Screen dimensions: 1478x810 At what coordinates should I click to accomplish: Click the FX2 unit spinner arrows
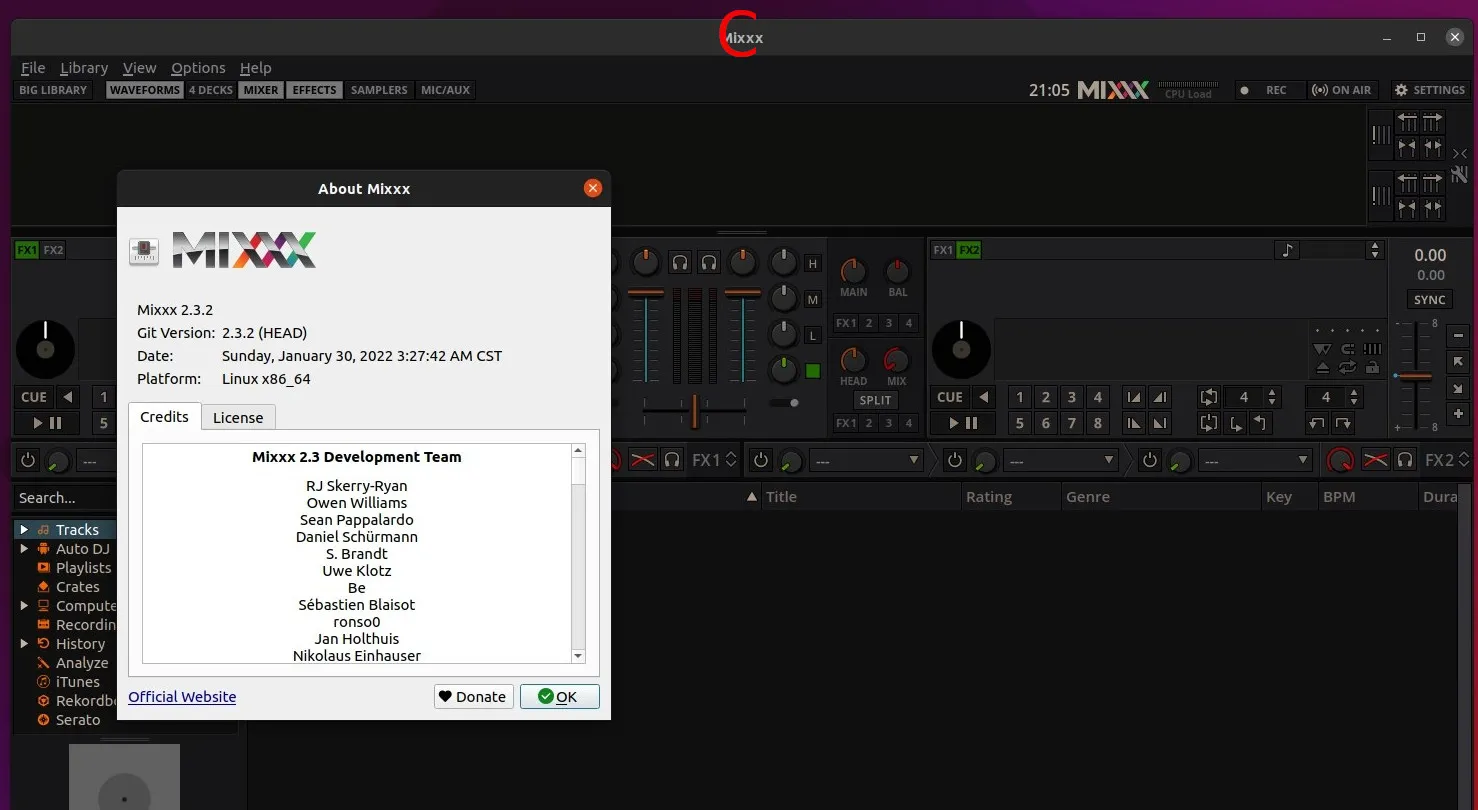pos(1463,460)
